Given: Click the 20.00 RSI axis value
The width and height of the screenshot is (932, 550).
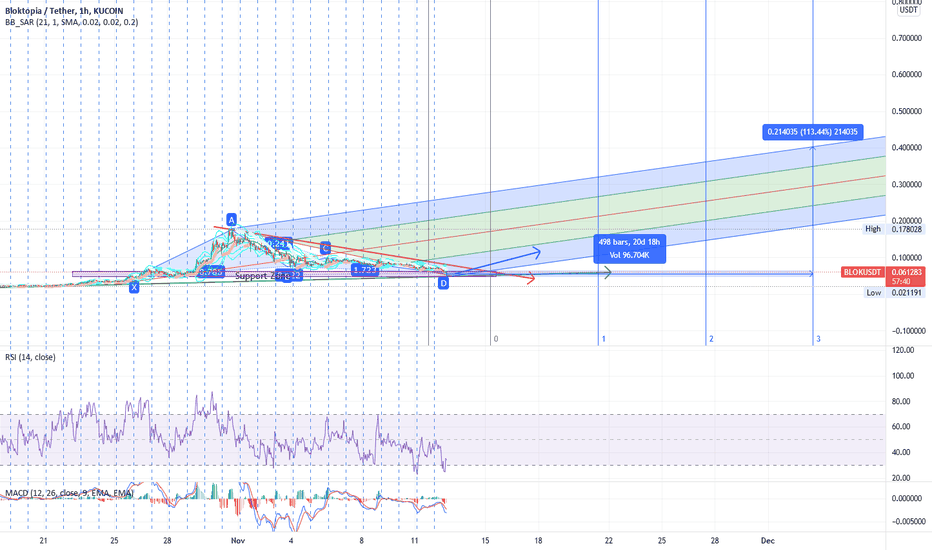Looking at the screenshot, I should (x=901, y=477).
